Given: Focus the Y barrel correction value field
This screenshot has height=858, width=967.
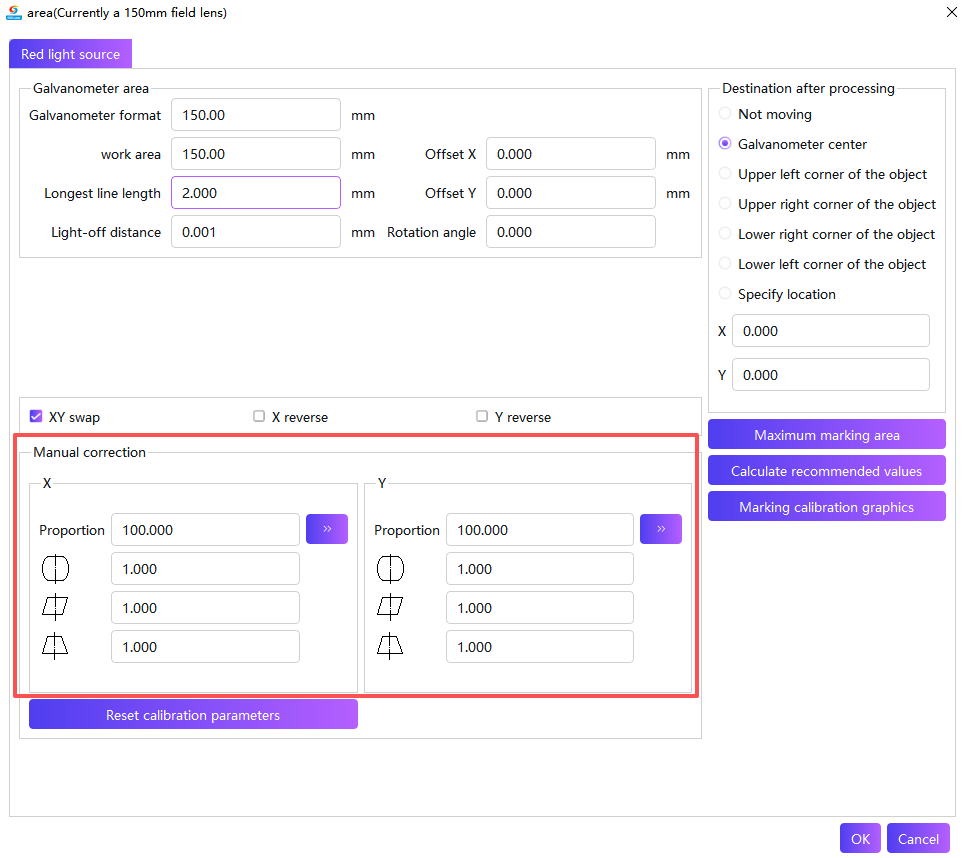Looking at the screenshot, I should point(540,569).
